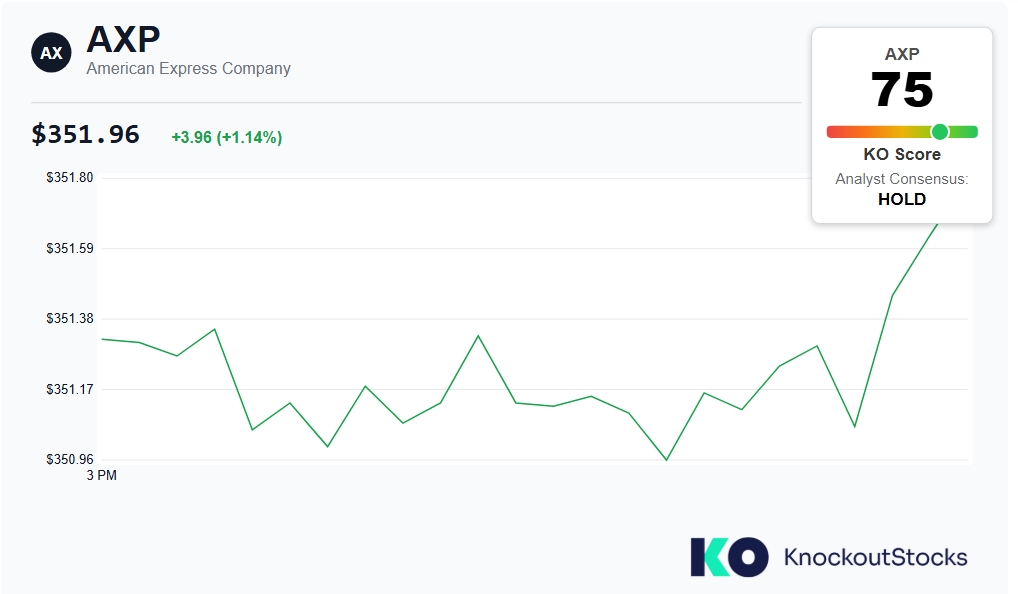Click the green KO Score gauge marker
This screenshot has width=1018, height=594.
[x=939, y=132]
